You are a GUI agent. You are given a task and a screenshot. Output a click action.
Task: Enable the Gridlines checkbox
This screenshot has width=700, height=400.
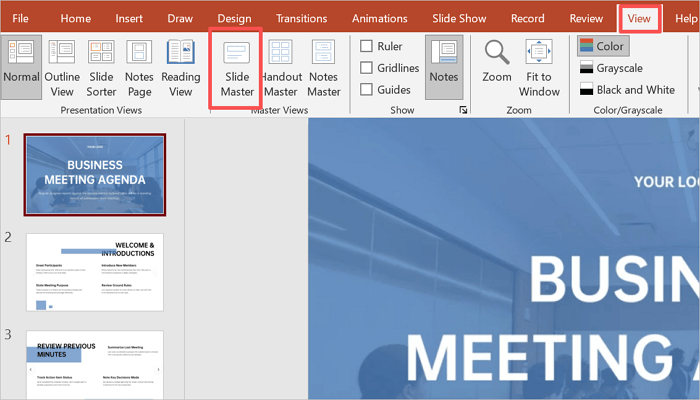tap(366, 68)
